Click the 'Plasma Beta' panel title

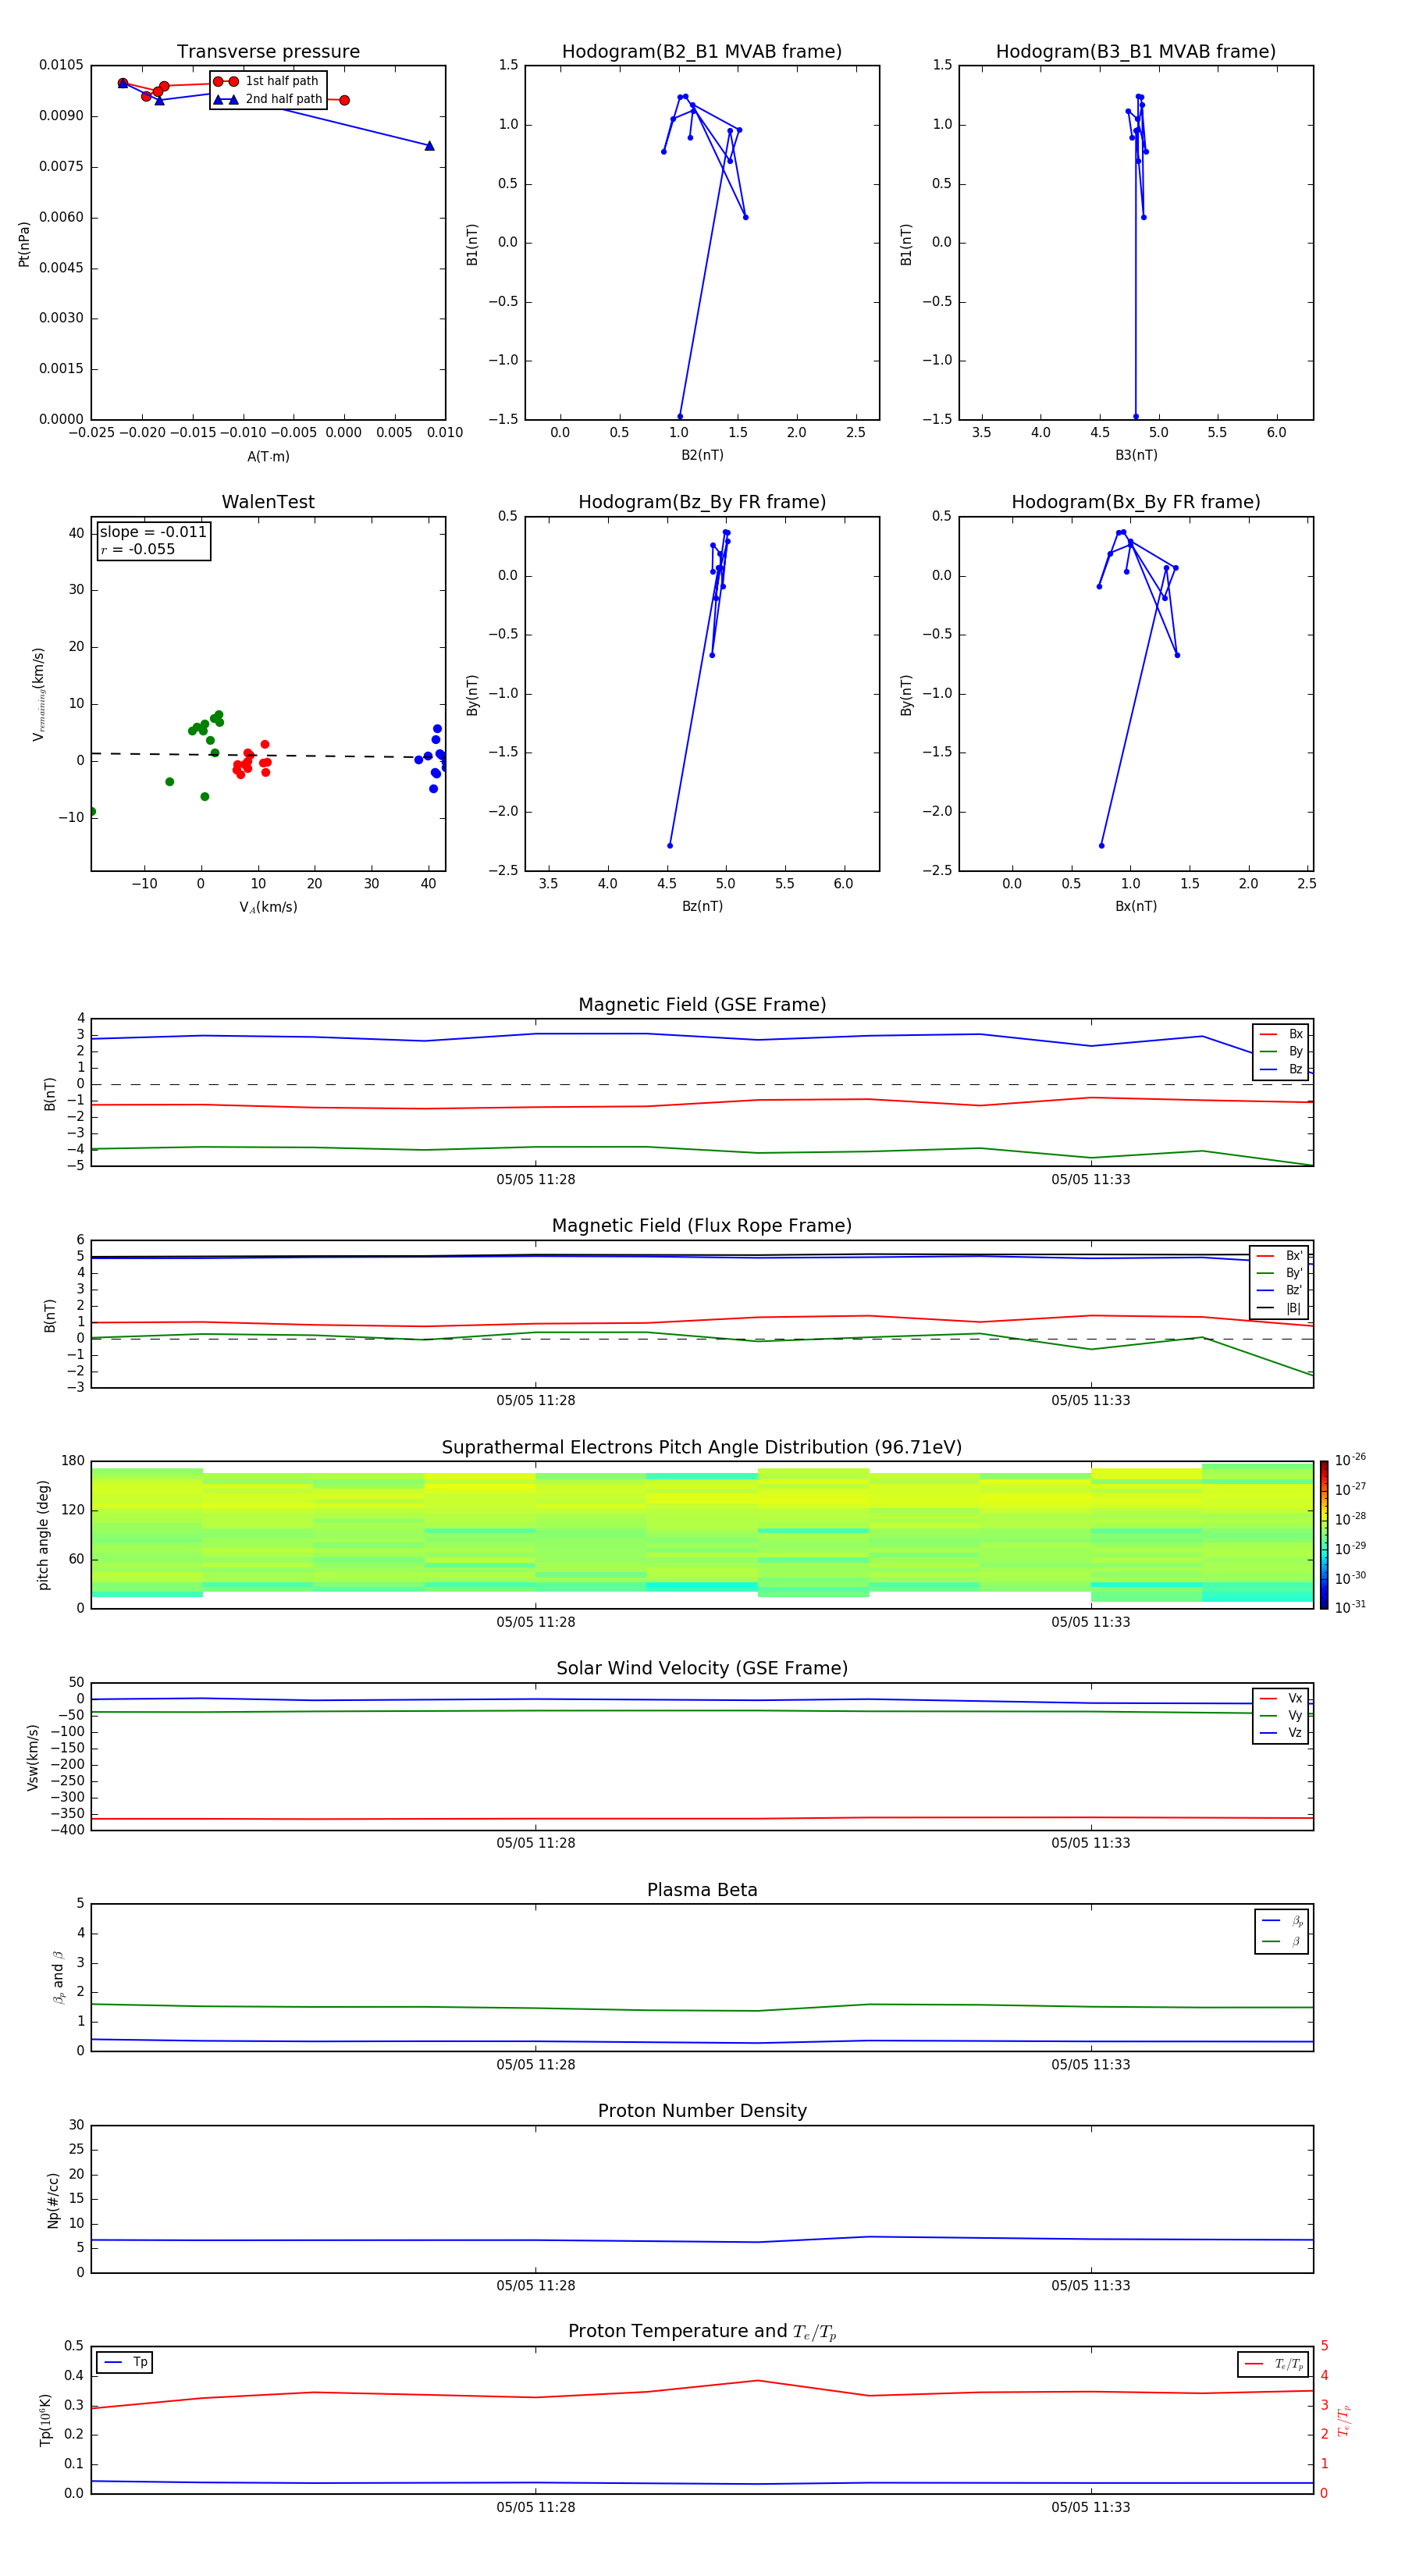click(702, 1890)
